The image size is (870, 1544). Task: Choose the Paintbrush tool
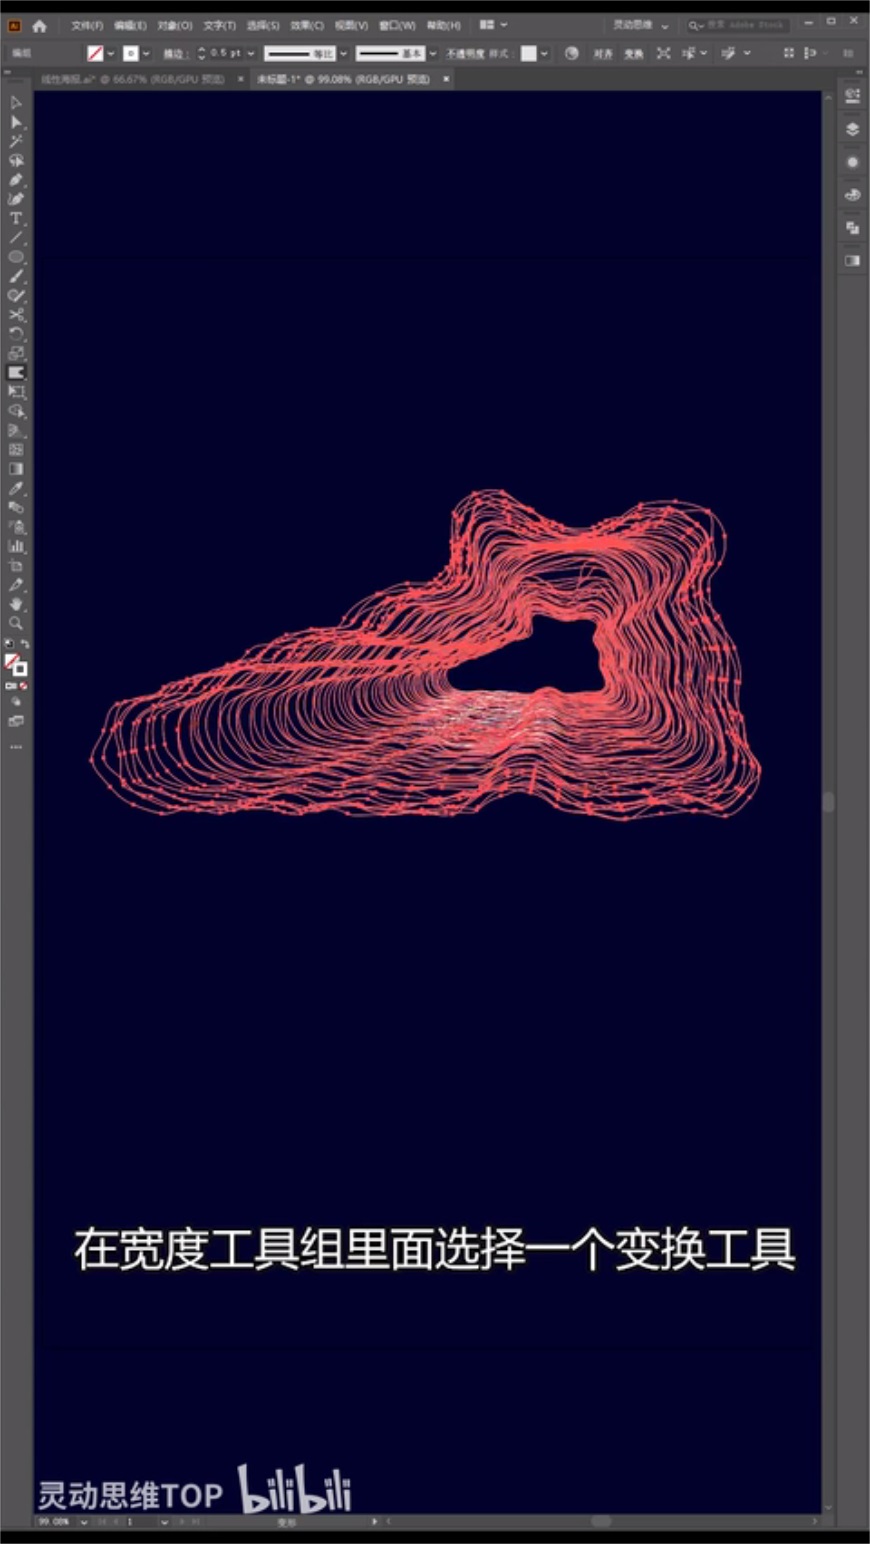click(16, 277)
